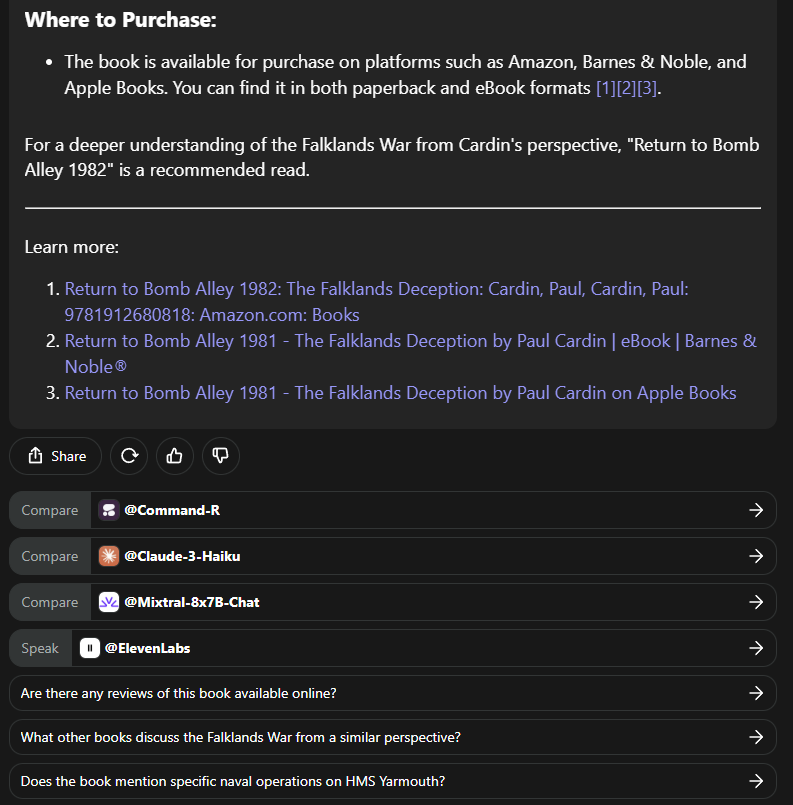Click citation reference [2]
This screenshot has height=805, width=793.
(628, 88)
